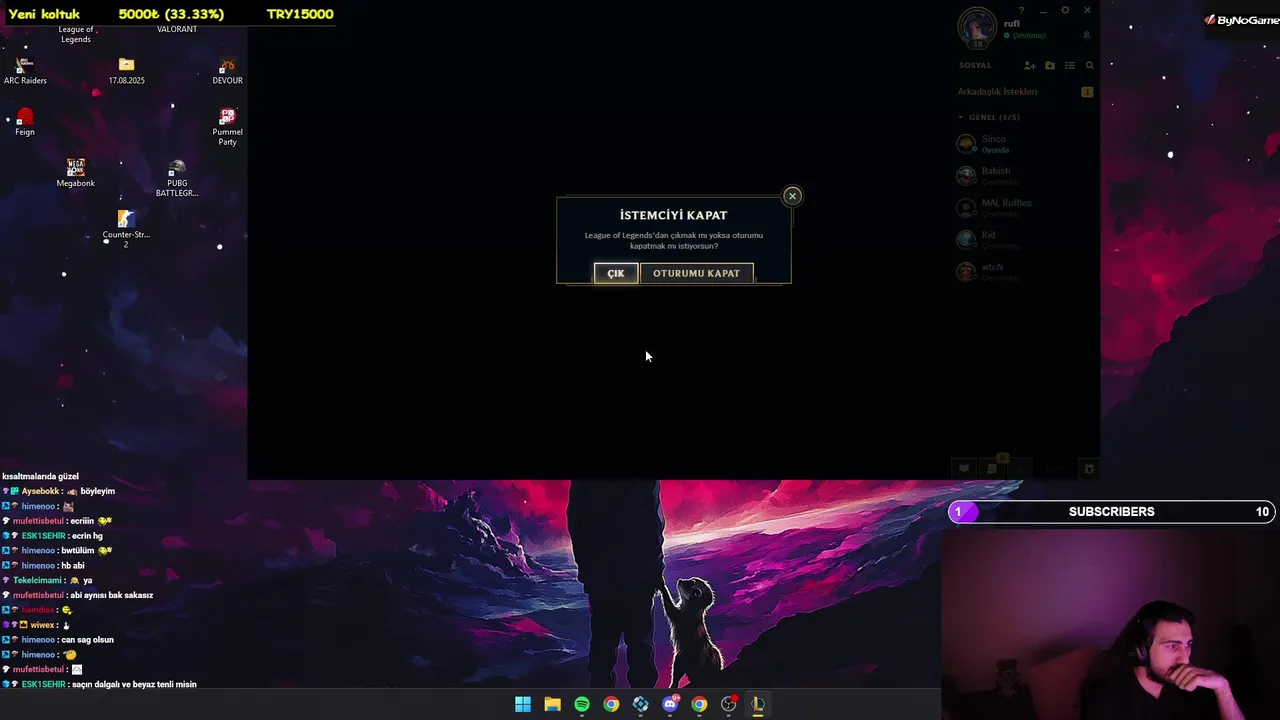Click the Windows Start button

[523, 704]
